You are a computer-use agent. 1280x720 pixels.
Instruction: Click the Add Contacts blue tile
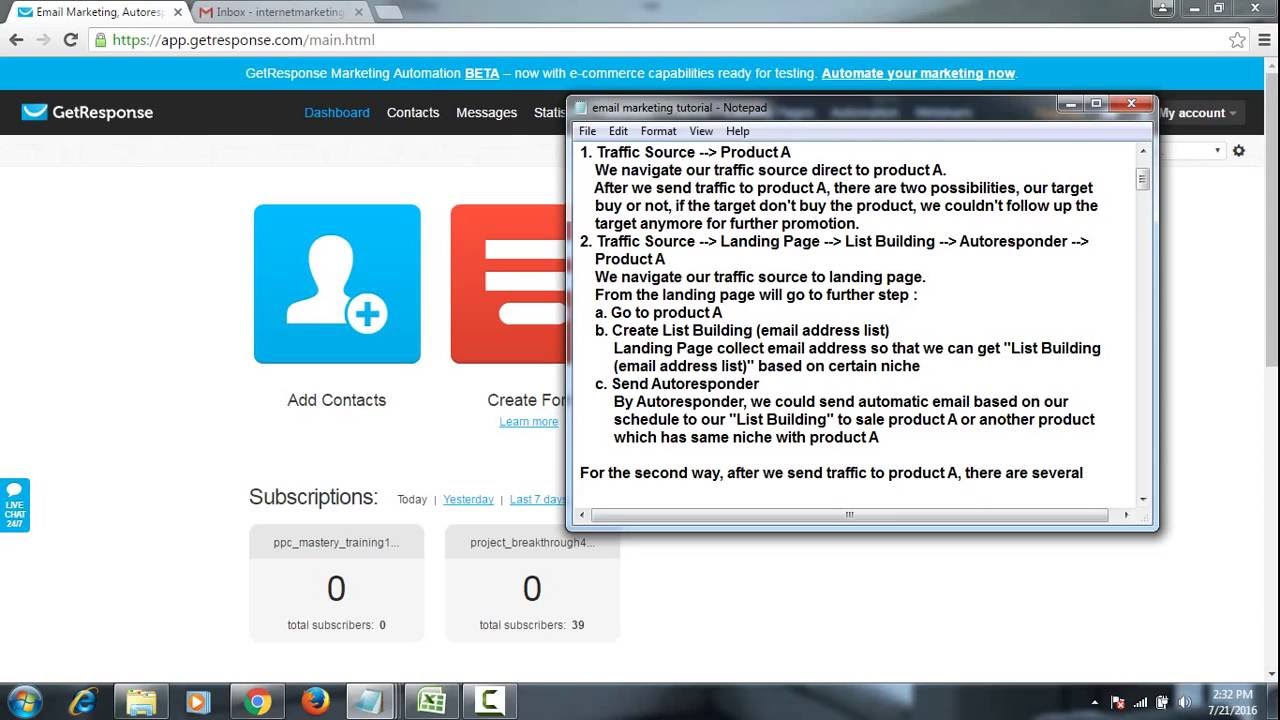[337, 284]
